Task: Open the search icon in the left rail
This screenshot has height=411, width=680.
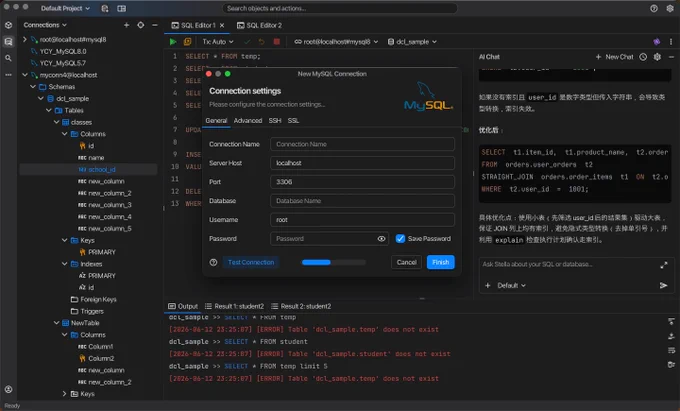Action: pos(8,58)
